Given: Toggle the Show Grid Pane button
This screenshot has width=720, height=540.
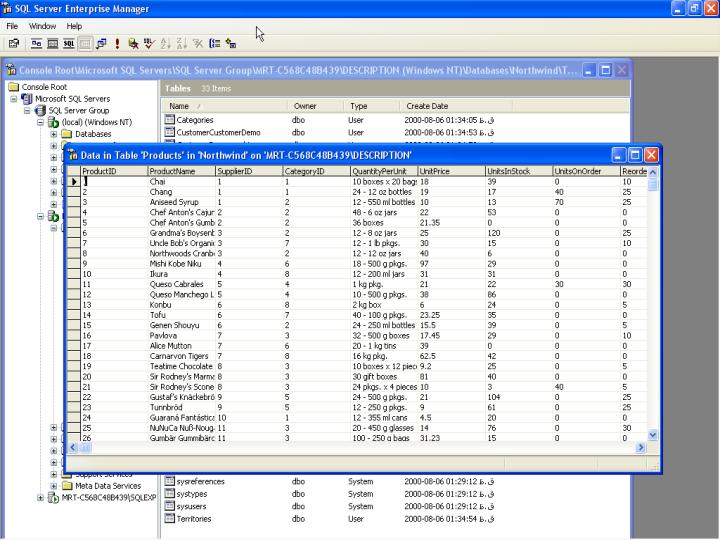Looking at the screenshot, I should (x=53, y=44).
